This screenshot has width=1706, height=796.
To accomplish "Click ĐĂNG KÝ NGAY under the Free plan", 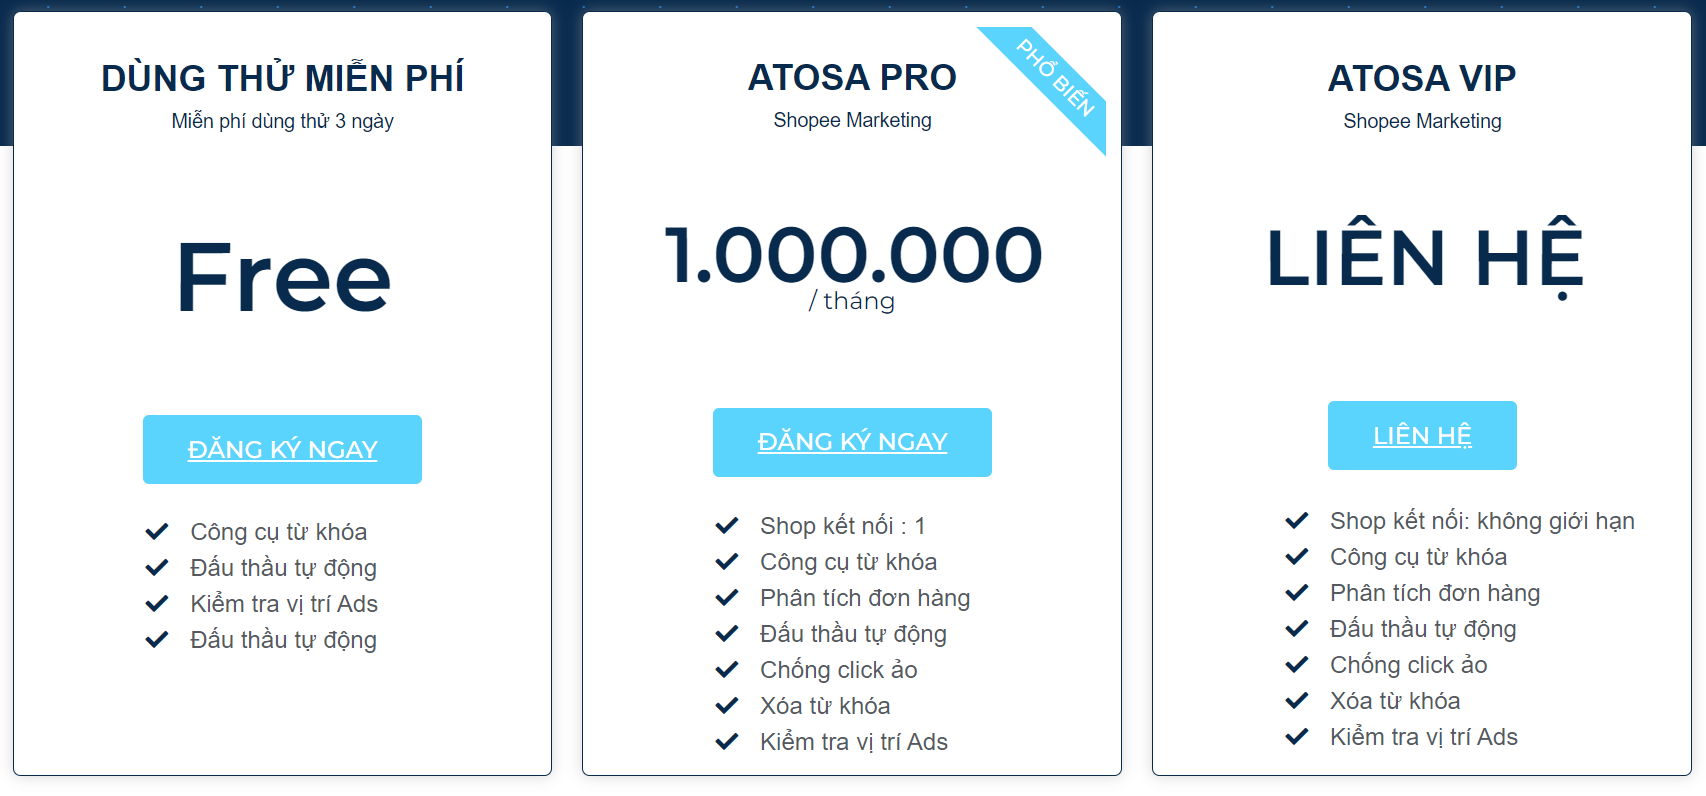I will click(x=282, y=449).
